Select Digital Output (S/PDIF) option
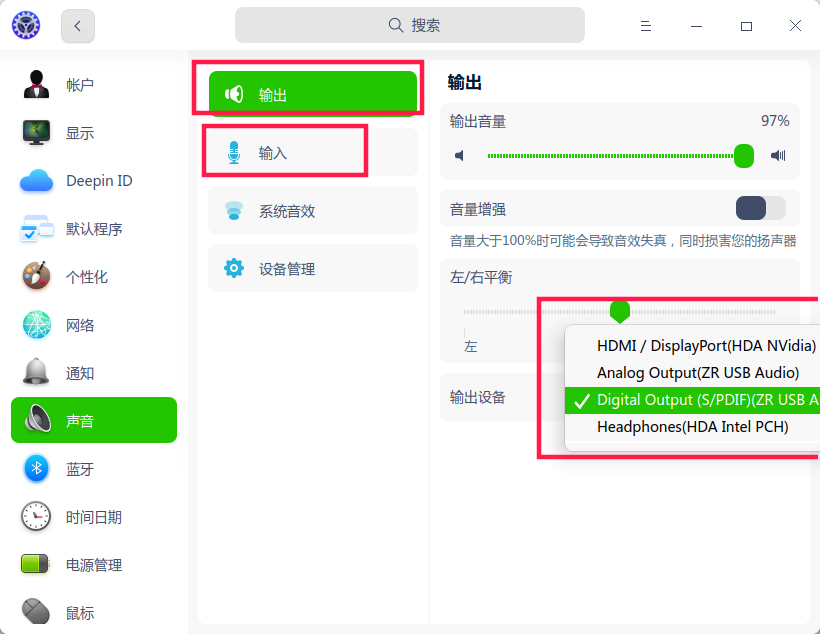820x634 pixels. pyautogui.click(x=692, y=400)
